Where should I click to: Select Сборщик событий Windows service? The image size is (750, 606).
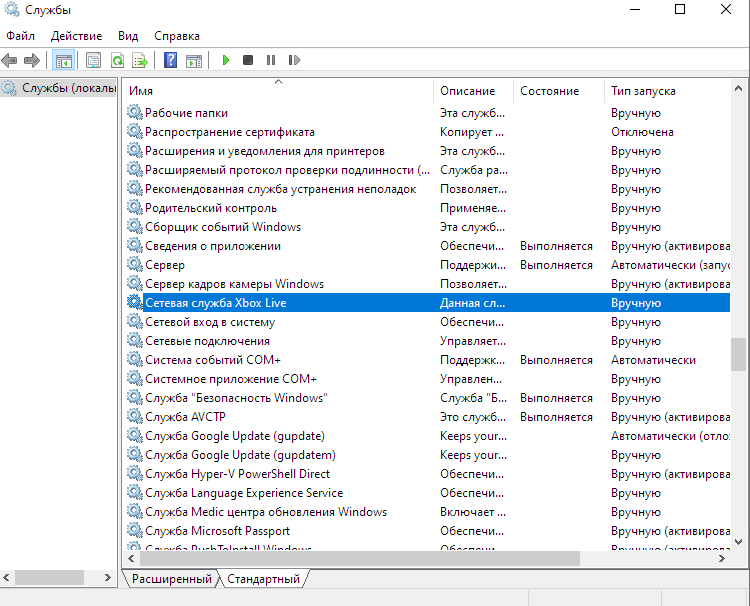[x=223, y=227]
